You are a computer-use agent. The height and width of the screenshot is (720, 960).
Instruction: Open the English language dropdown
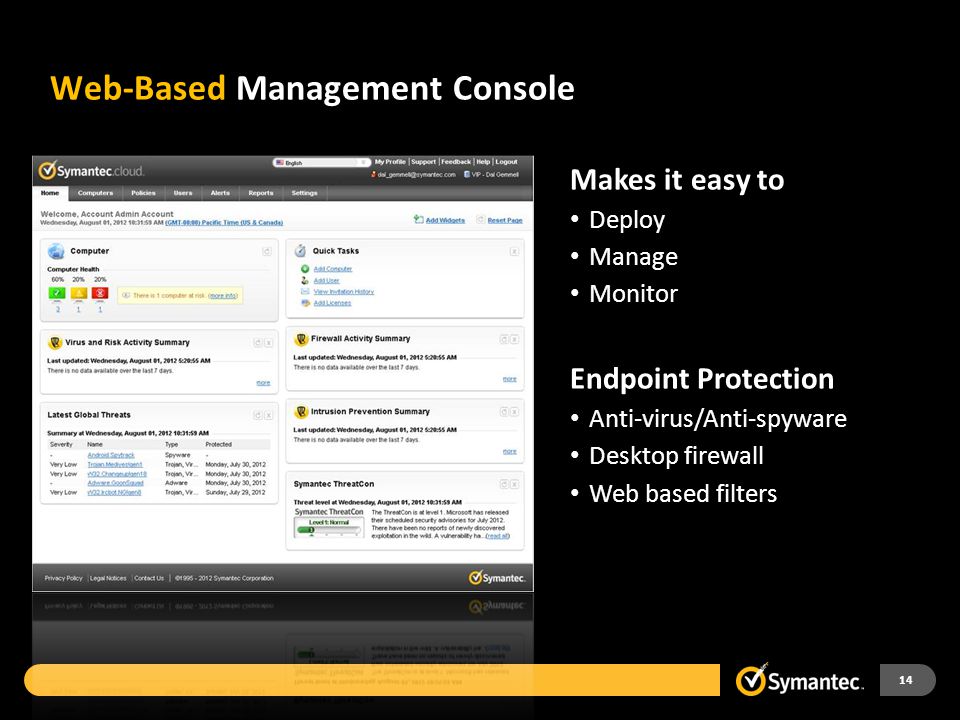click(321, 163)
